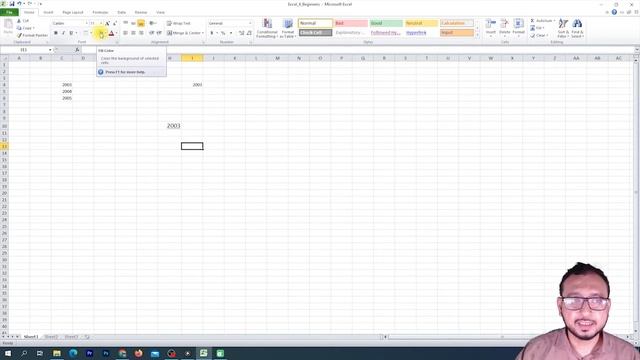
Task: Toggle Wrap Text for the cell
Action: click(x=178, y=23)
